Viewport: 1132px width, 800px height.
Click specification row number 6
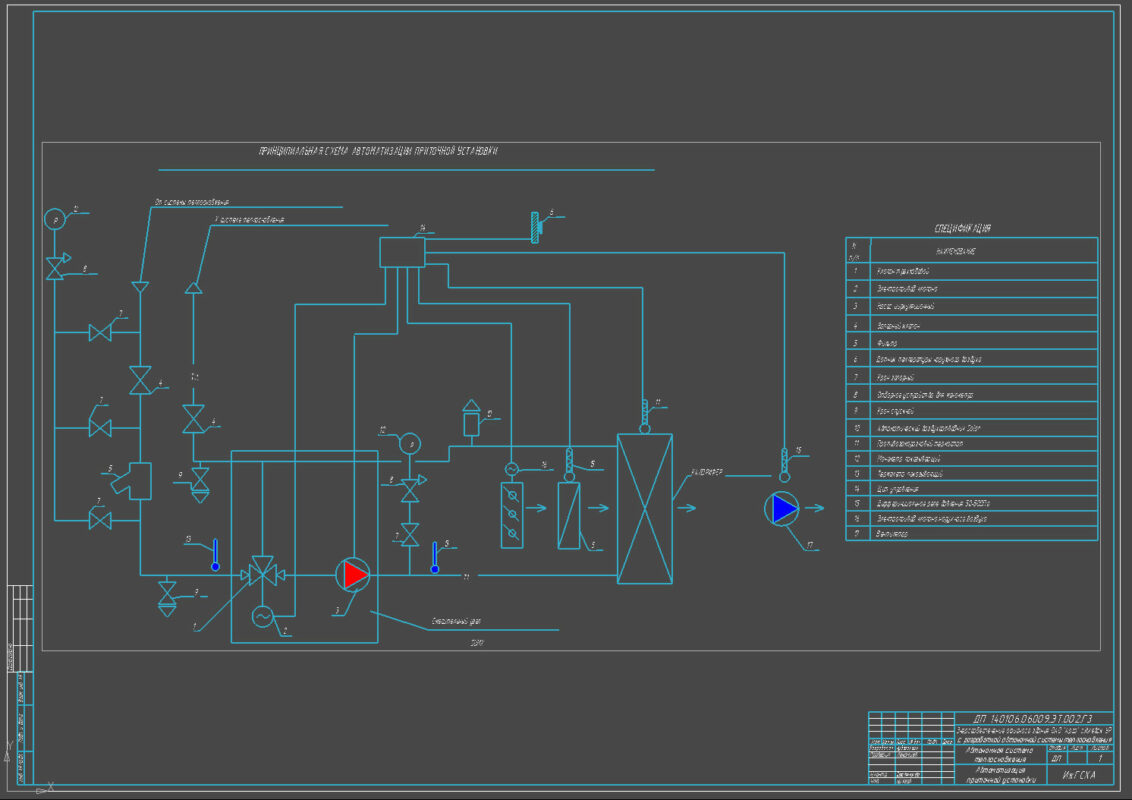(x=972, y=359)
